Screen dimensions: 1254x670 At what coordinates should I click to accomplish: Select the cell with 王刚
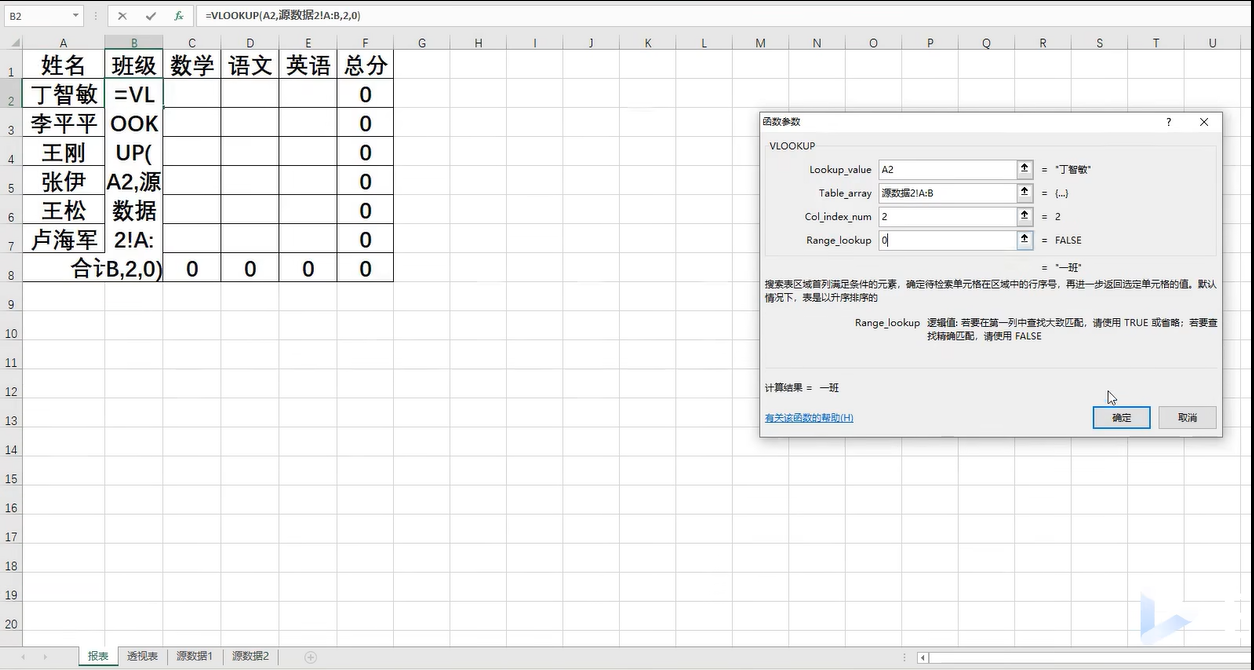[63, 153]
